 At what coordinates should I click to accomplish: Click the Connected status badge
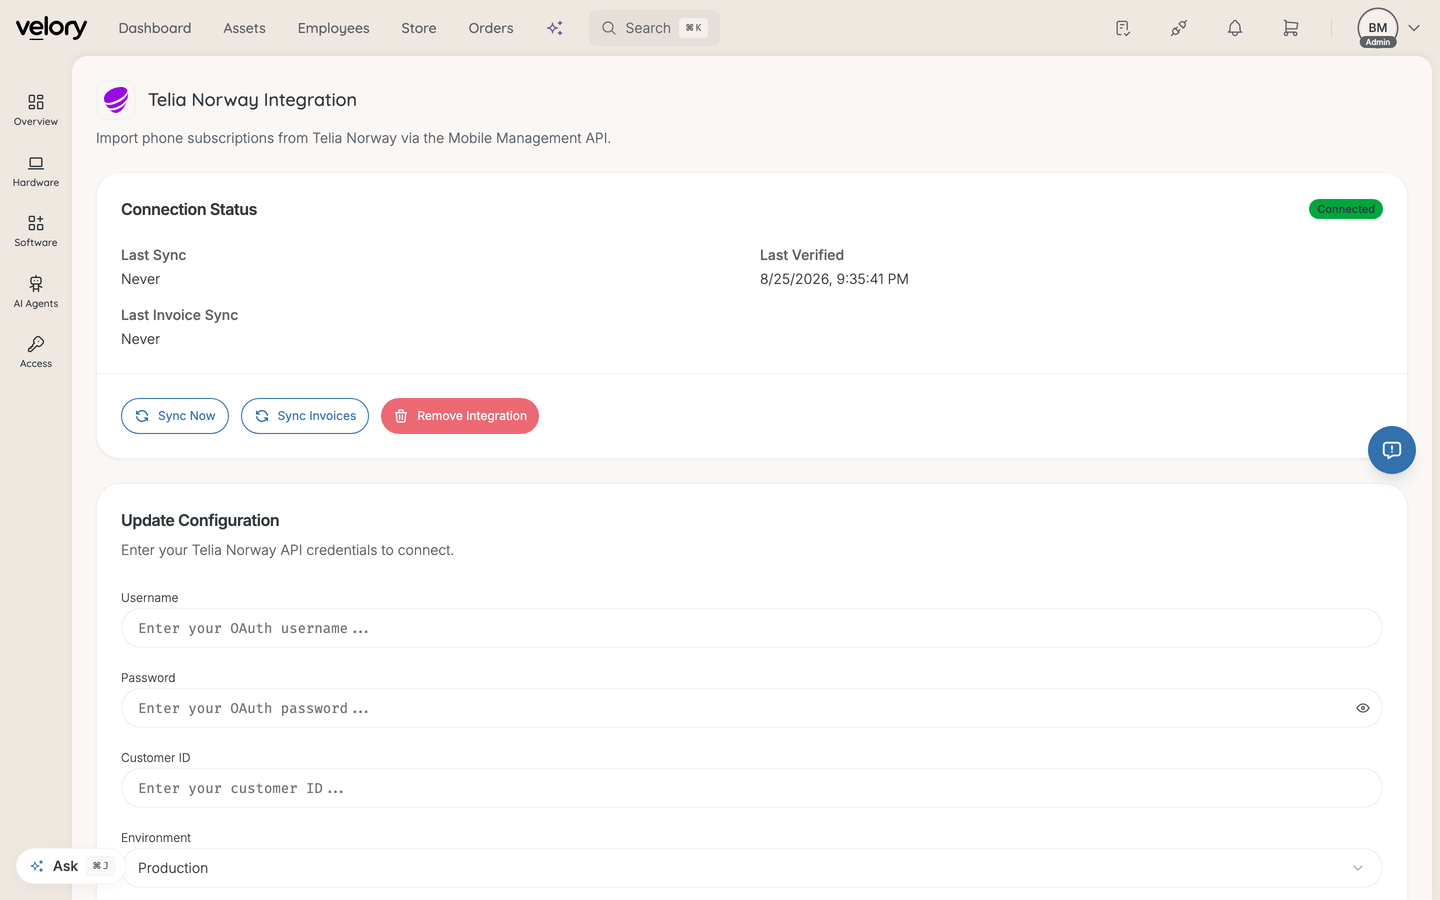pos(1346,209)
